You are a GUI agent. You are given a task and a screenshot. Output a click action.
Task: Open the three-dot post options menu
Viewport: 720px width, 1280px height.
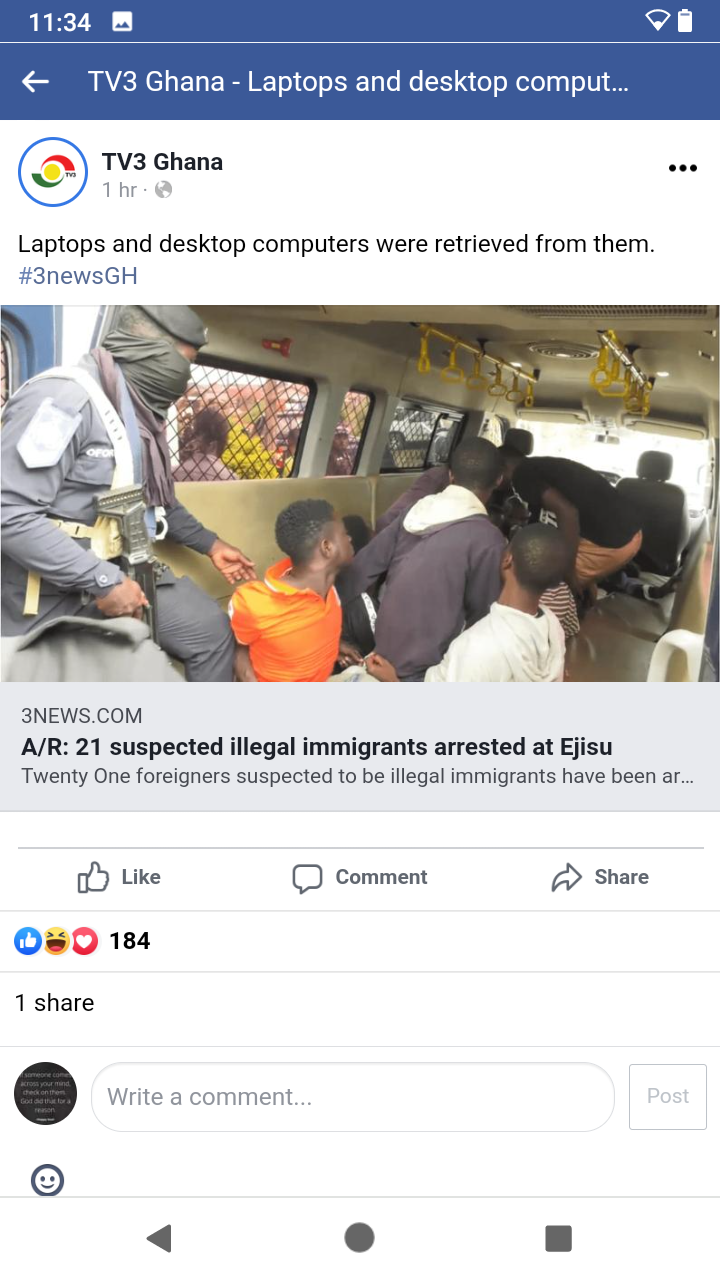pos(682,168)
